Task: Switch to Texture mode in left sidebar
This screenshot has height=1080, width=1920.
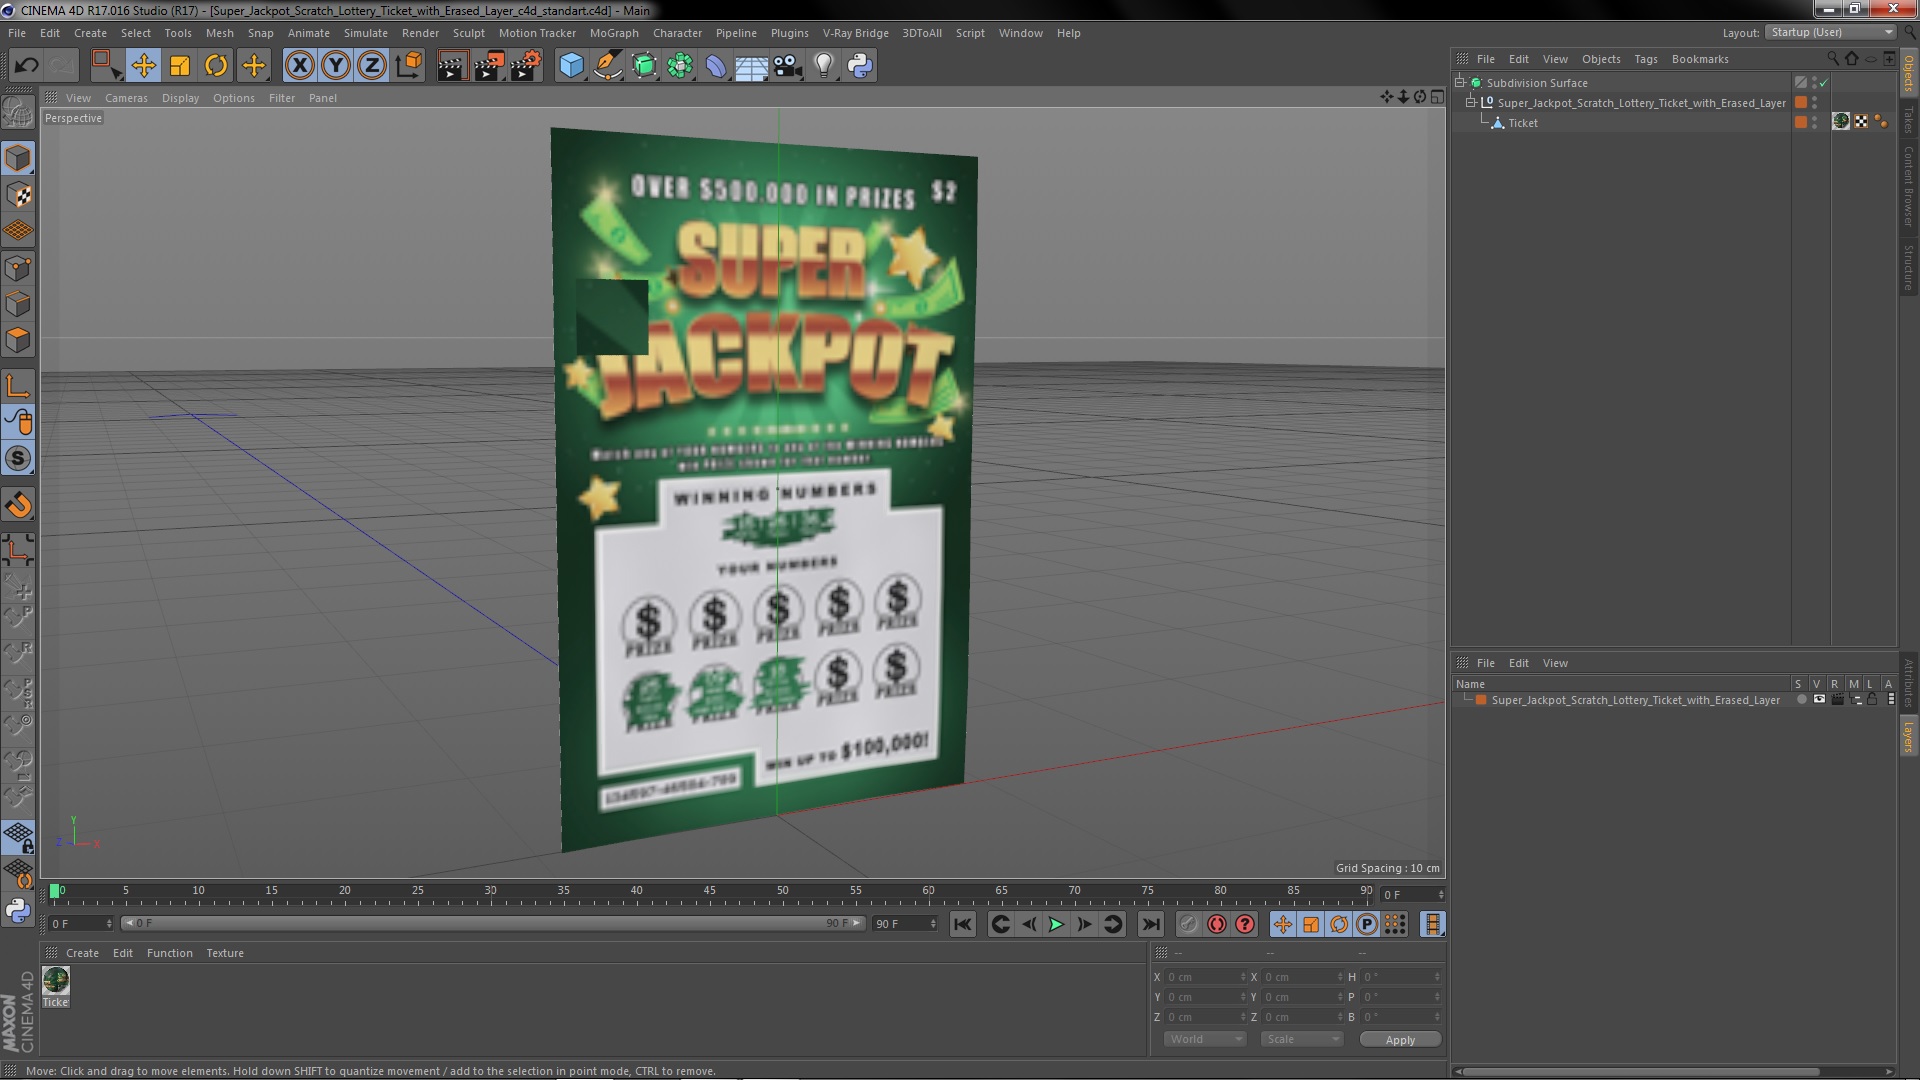Action: [x=18, y=195]
